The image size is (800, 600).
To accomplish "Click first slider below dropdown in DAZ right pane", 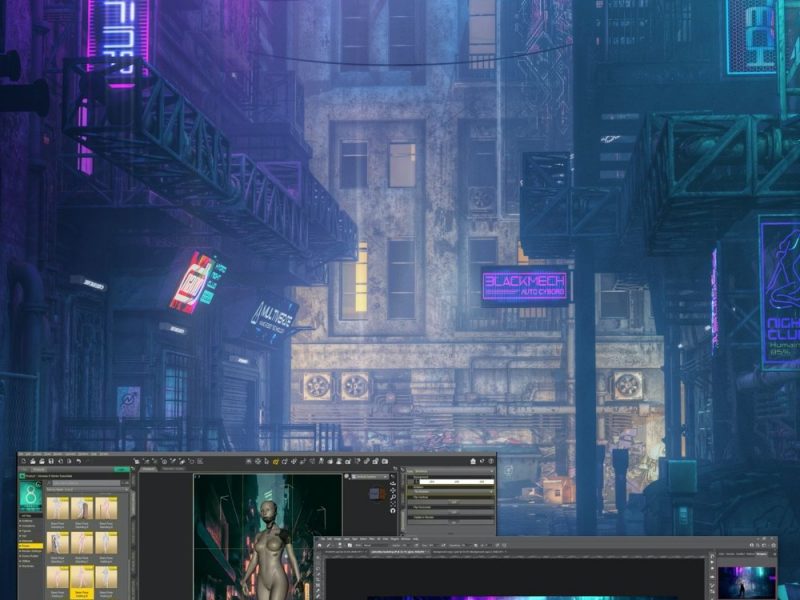I will pos(452,502).
